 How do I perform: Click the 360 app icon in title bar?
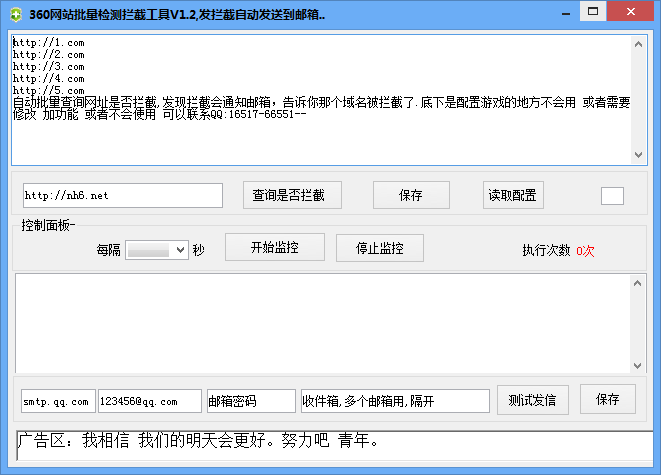14,14
